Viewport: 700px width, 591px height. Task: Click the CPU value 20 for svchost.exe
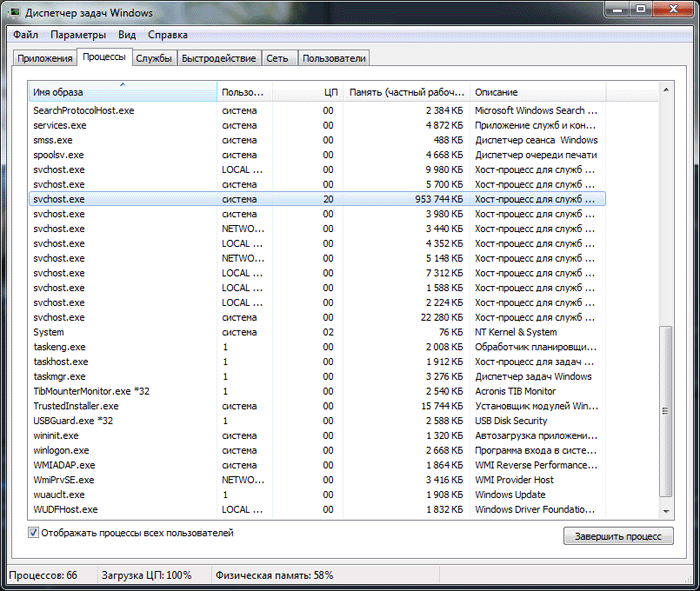tap(328, 199)
